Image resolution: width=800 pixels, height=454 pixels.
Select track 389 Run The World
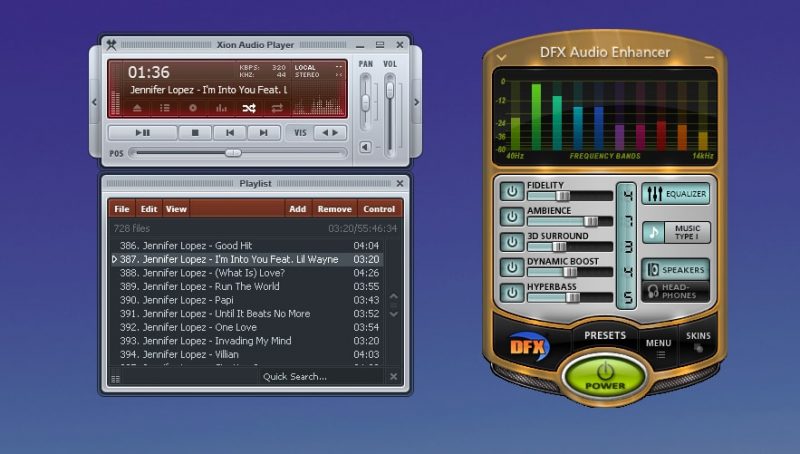click(247, 286)
